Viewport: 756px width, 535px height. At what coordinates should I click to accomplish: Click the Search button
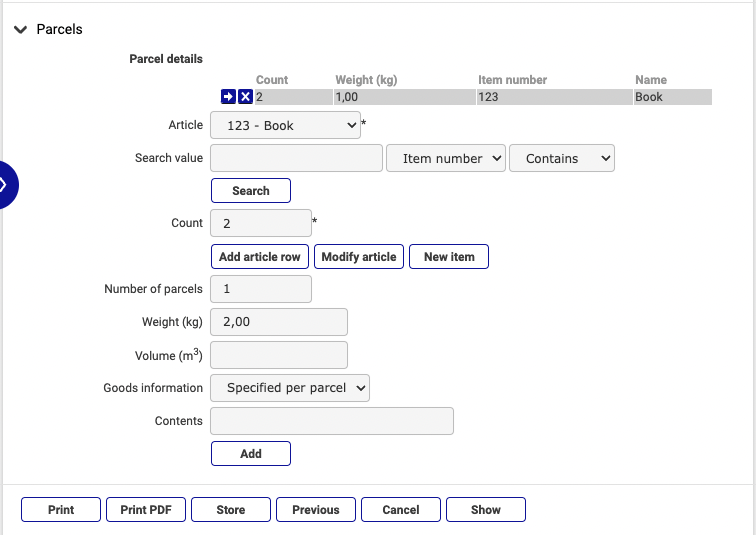[251, 190]
